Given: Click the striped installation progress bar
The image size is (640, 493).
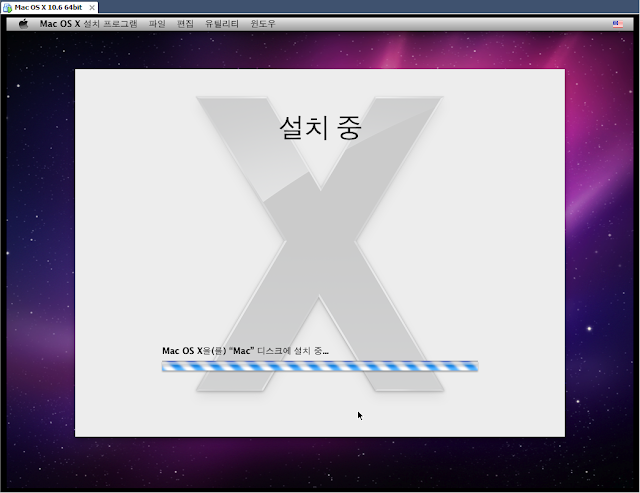Looking at the screenshot, I should tap(320, 366).
